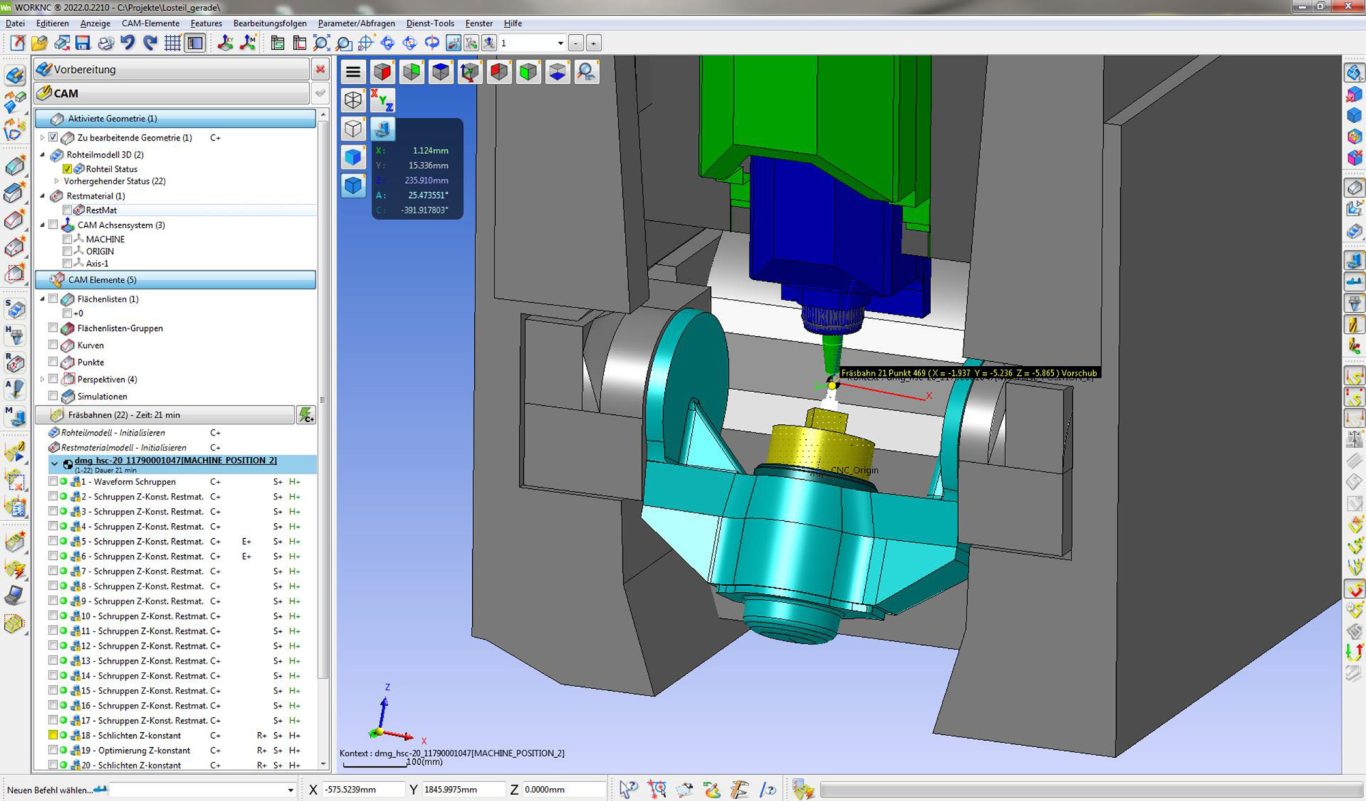Click the Print icon in toolbar
This screenshot has height=801, width=1366.
pos(105,43)
